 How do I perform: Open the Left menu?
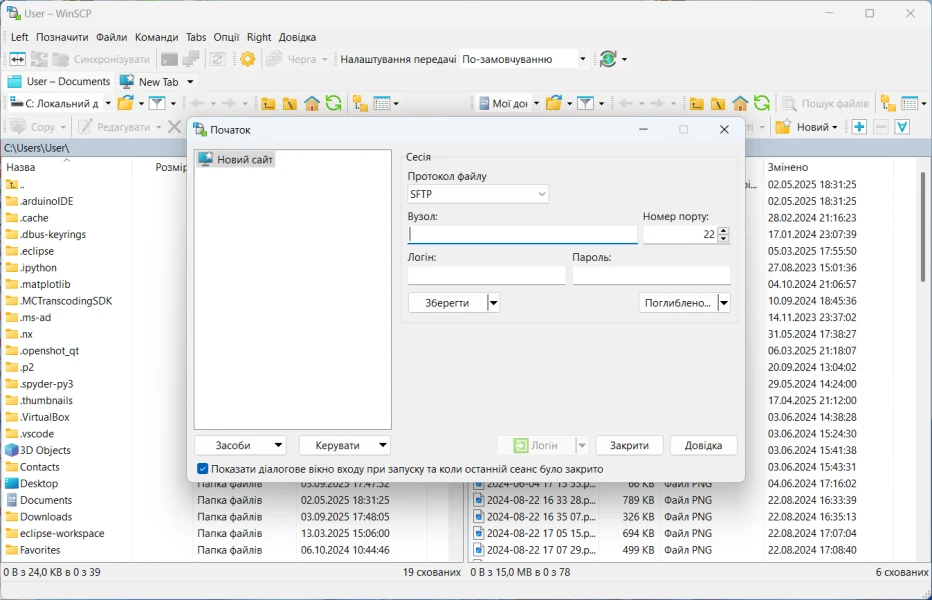(x=20, y=37)
